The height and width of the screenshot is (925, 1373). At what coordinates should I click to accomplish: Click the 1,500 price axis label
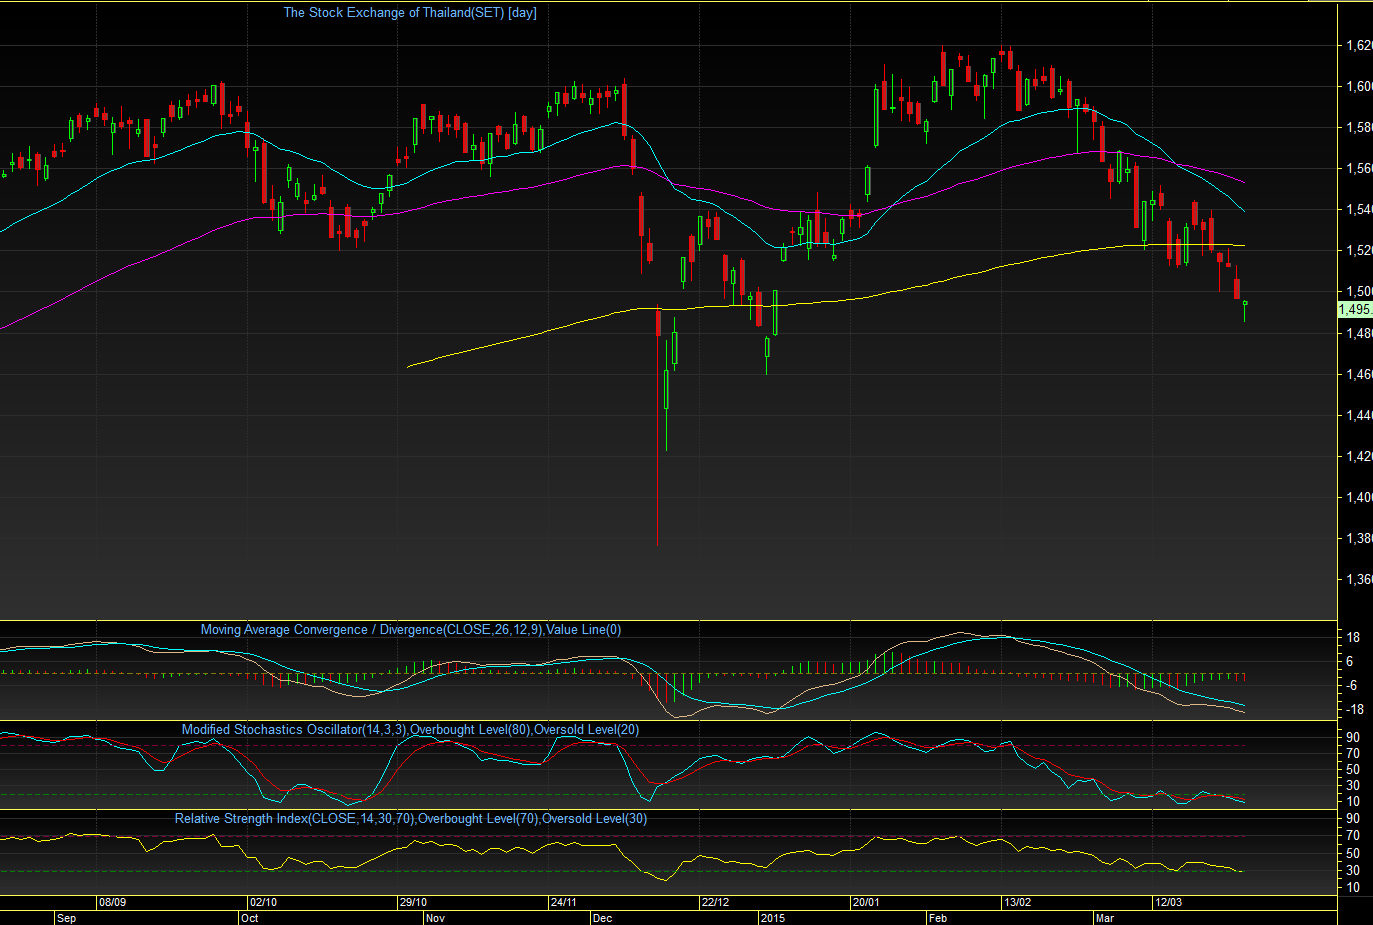[x=1359, y=291]
